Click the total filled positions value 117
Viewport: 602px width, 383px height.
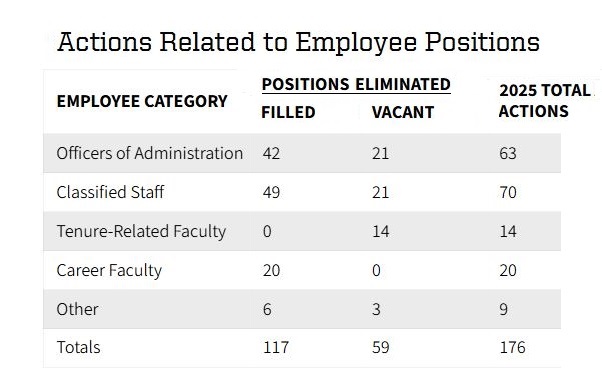(276, 347)
